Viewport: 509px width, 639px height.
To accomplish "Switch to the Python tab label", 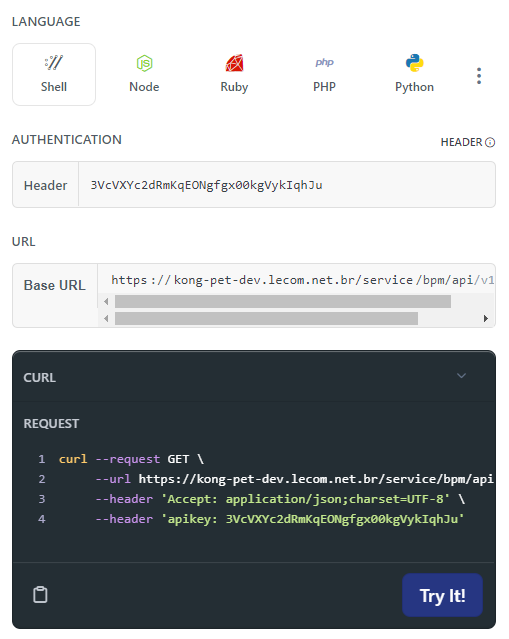I will pyautogui.click(x=414, y=87).
